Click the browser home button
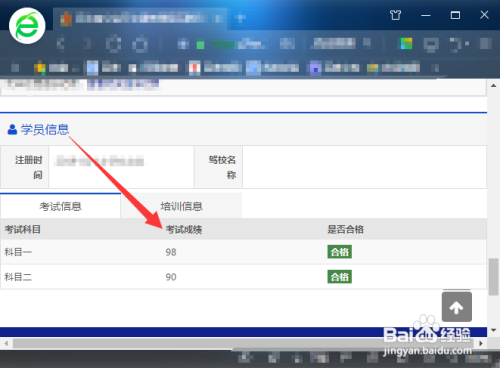500x368 pixels. [x=140, y=44]
